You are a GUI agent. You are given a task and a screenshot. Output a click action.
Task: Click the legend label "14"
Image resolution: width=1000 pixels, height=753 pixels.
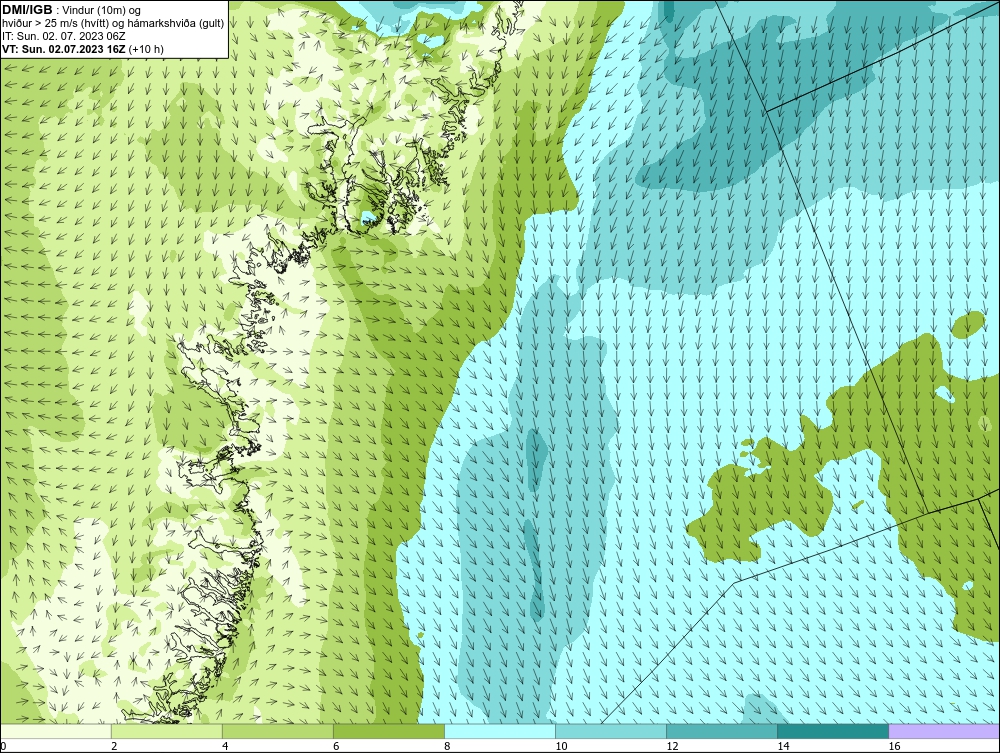pyautogui.click(x=783, y=746)
